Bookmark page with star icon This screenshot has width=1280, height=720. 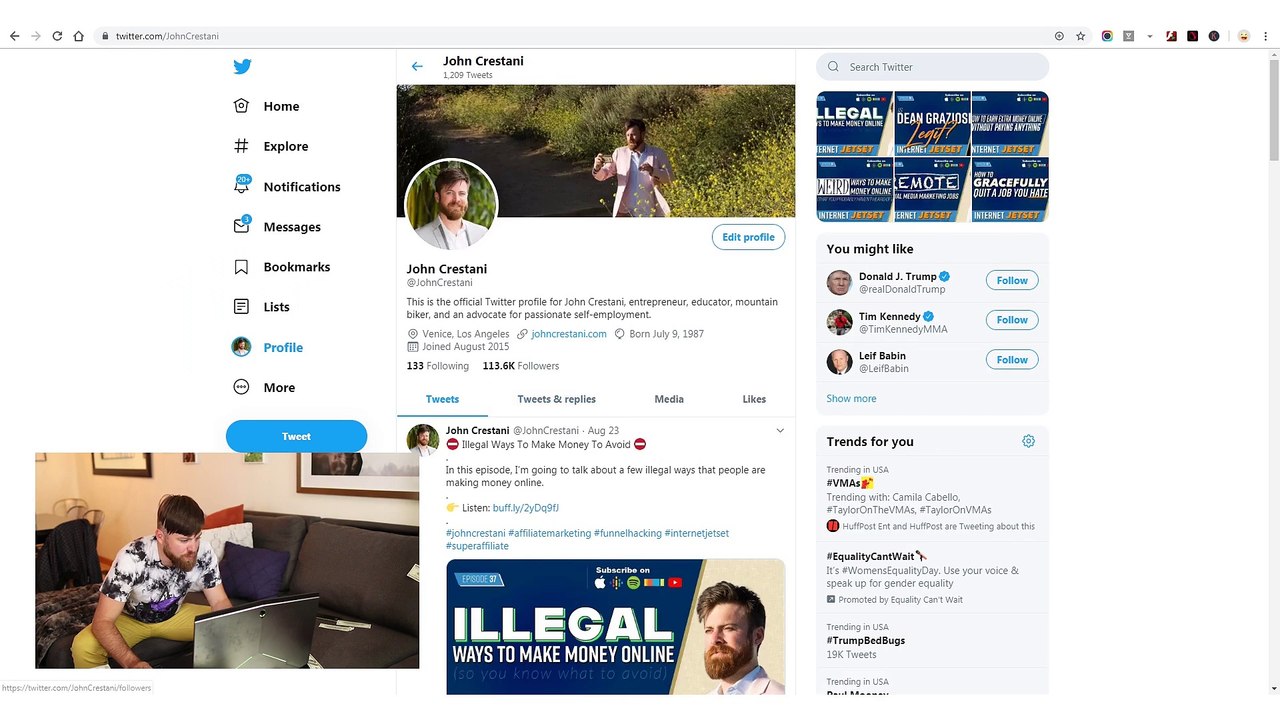(x=1081, y=36)
